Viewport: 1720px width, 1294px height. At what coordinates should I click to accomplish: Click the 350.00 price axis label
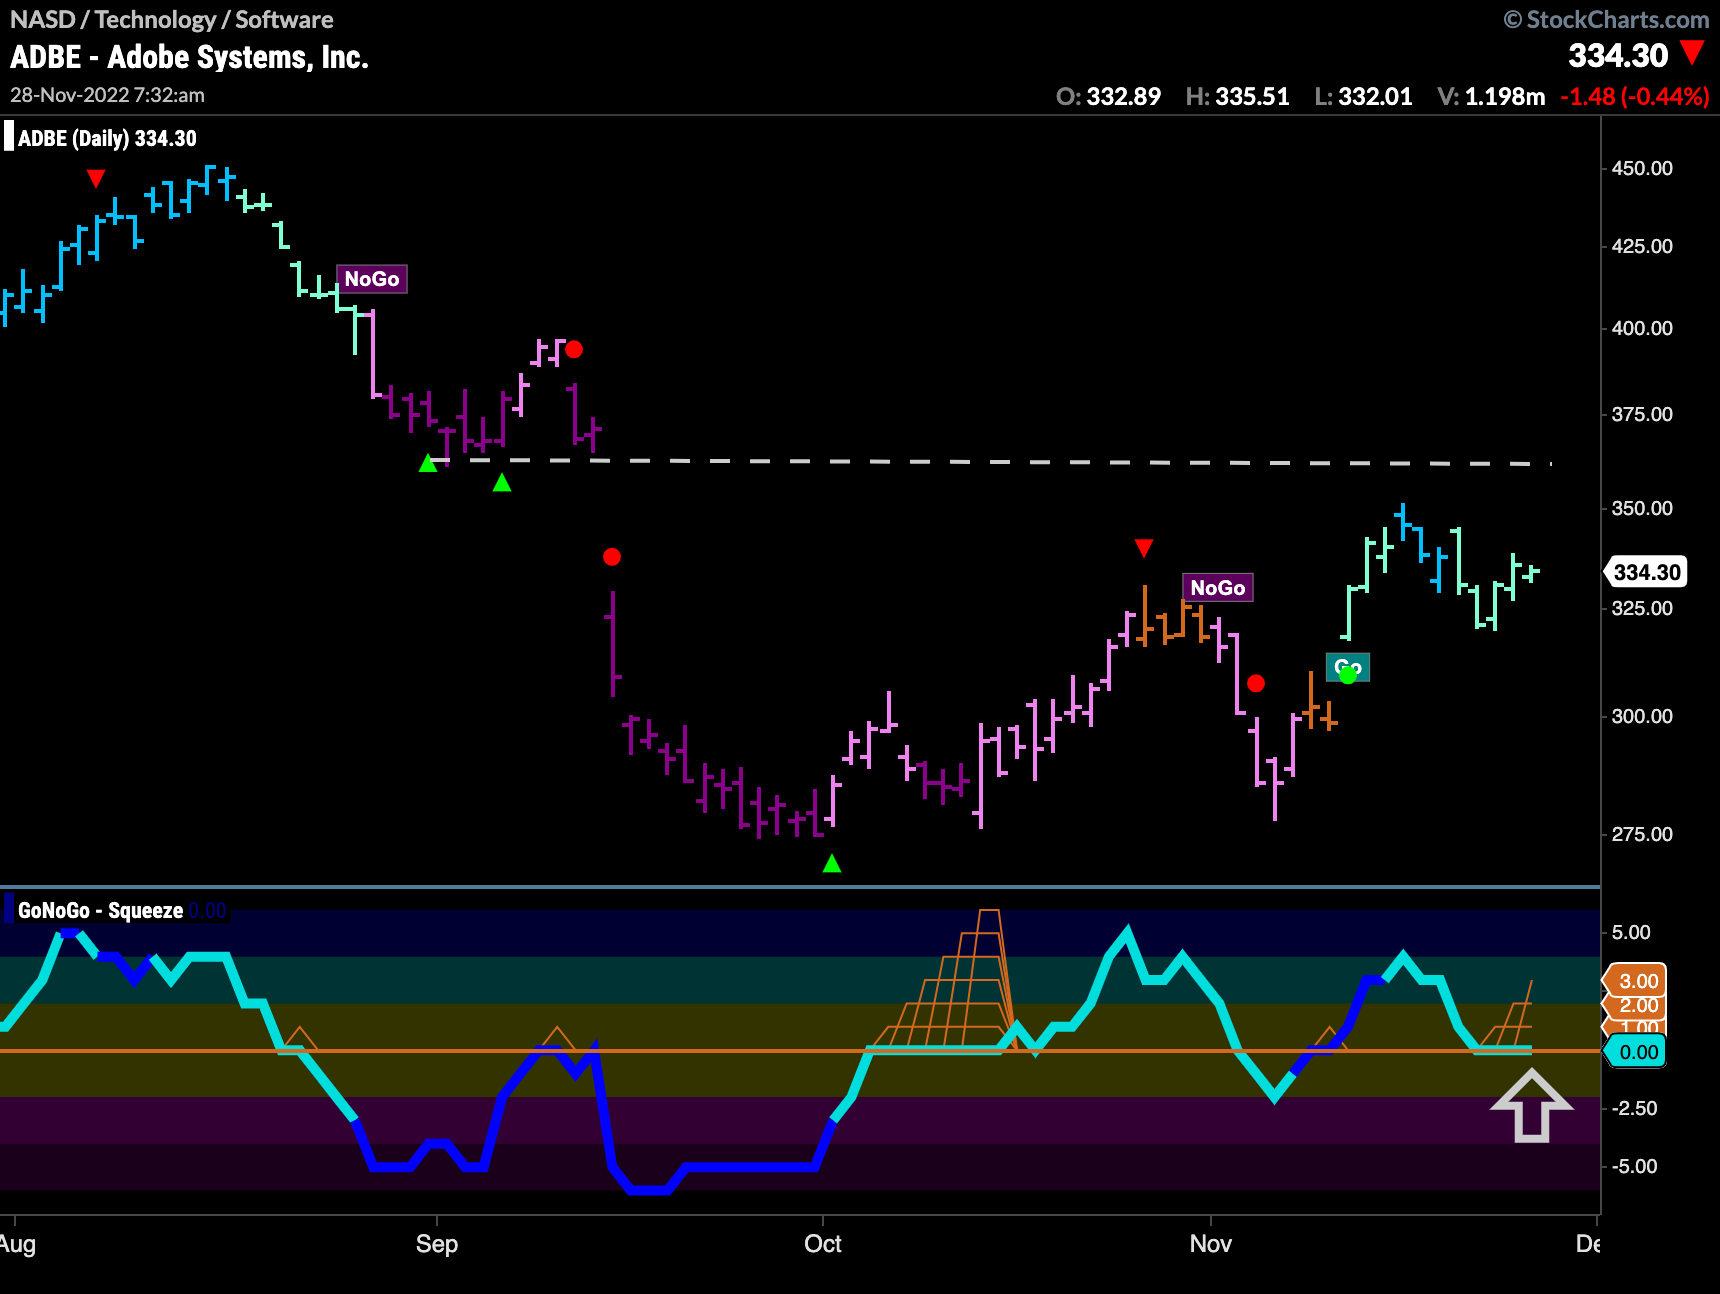[x=1642, y=508]
